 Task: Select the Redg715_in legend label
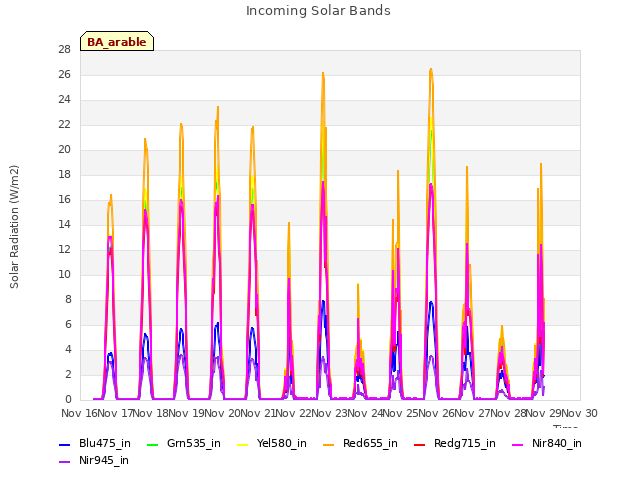coord(465,444)
